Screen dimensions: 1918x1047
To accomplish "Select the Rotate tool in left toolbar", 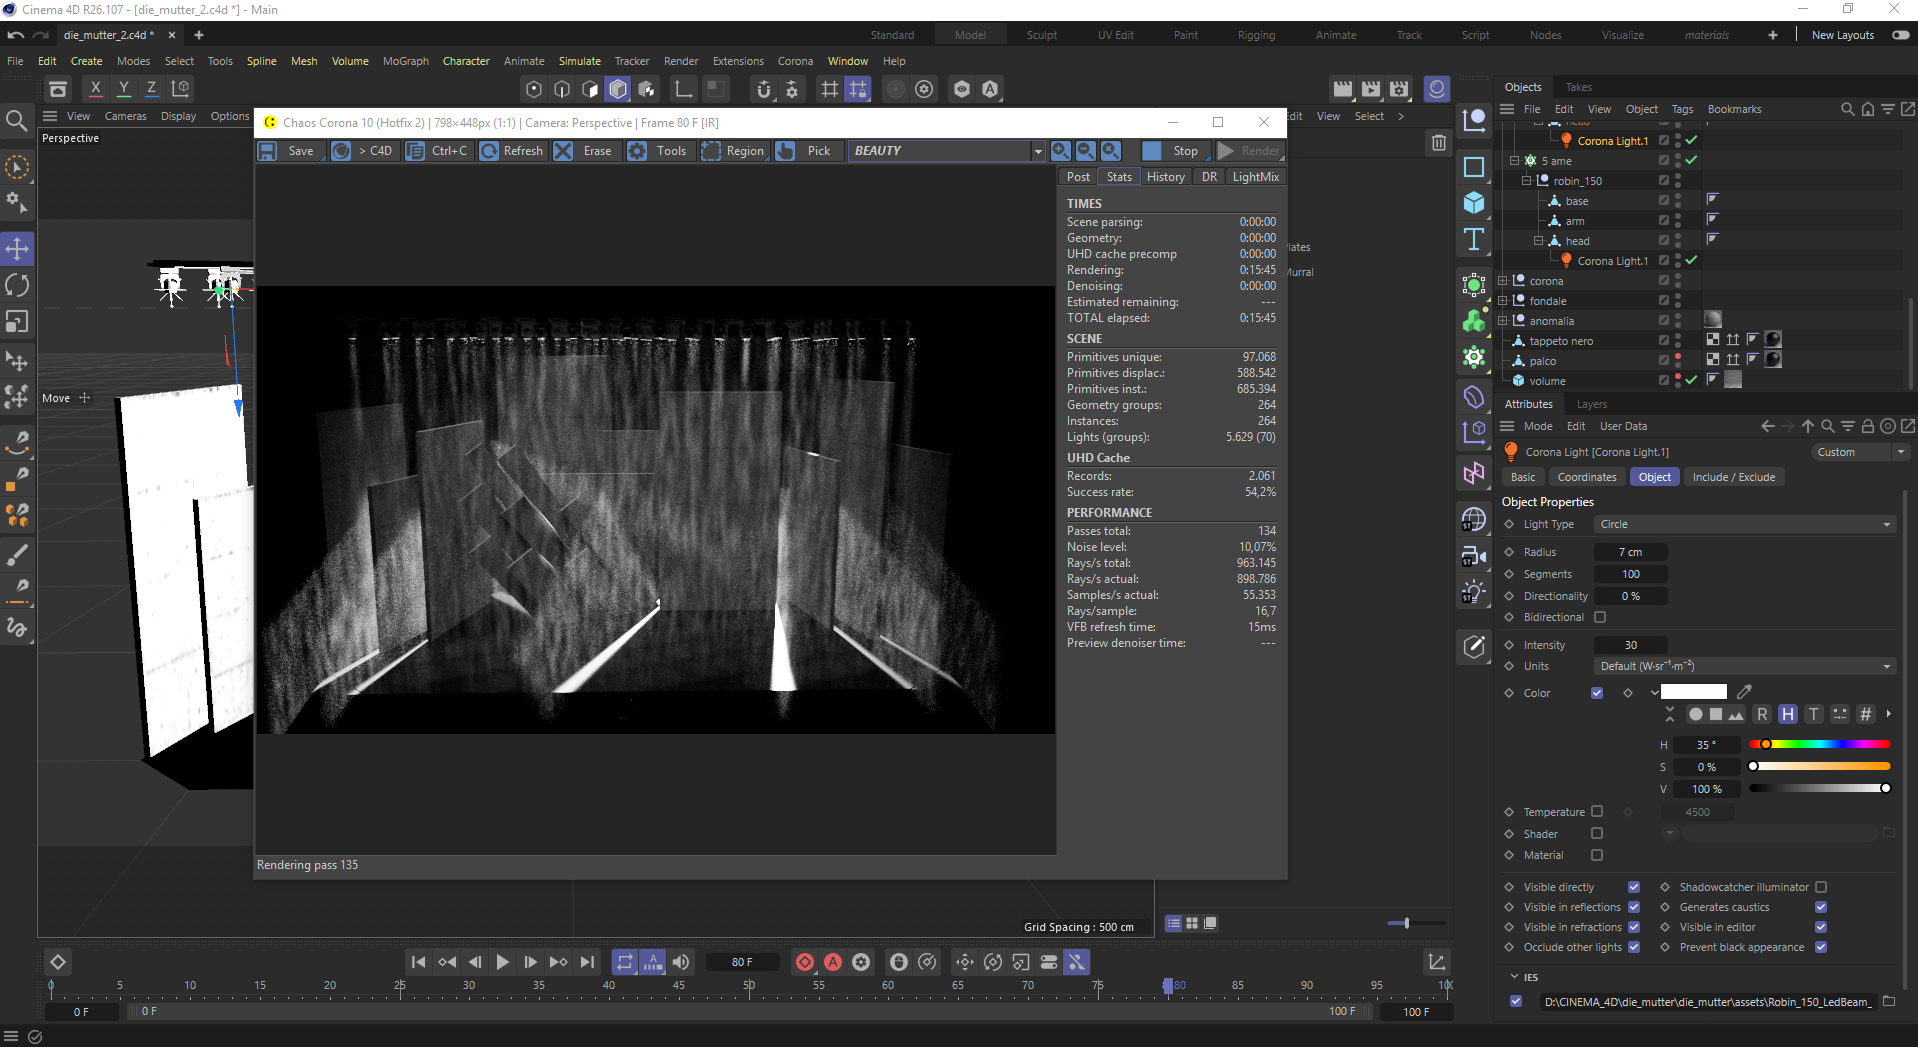I will (17, 286).
